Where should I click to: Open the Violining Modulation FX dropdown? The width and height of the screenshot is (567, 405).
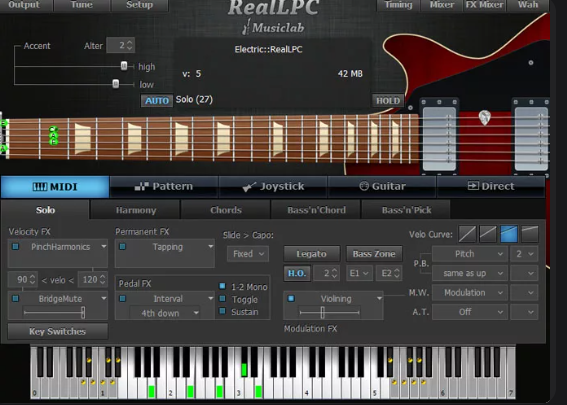(x=379, y=299)
